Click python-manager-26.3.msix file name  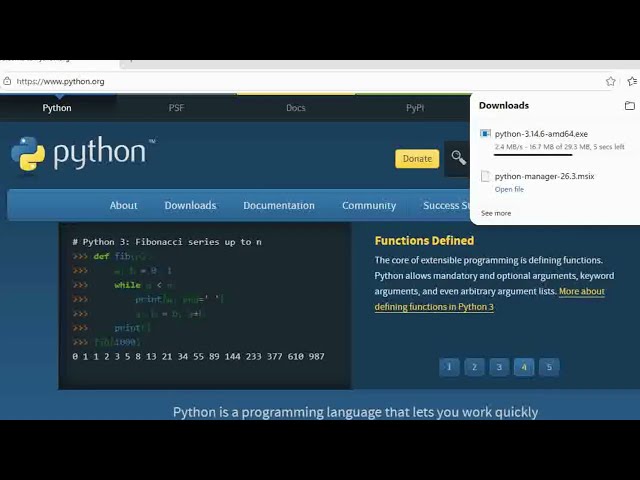(544, 176)
